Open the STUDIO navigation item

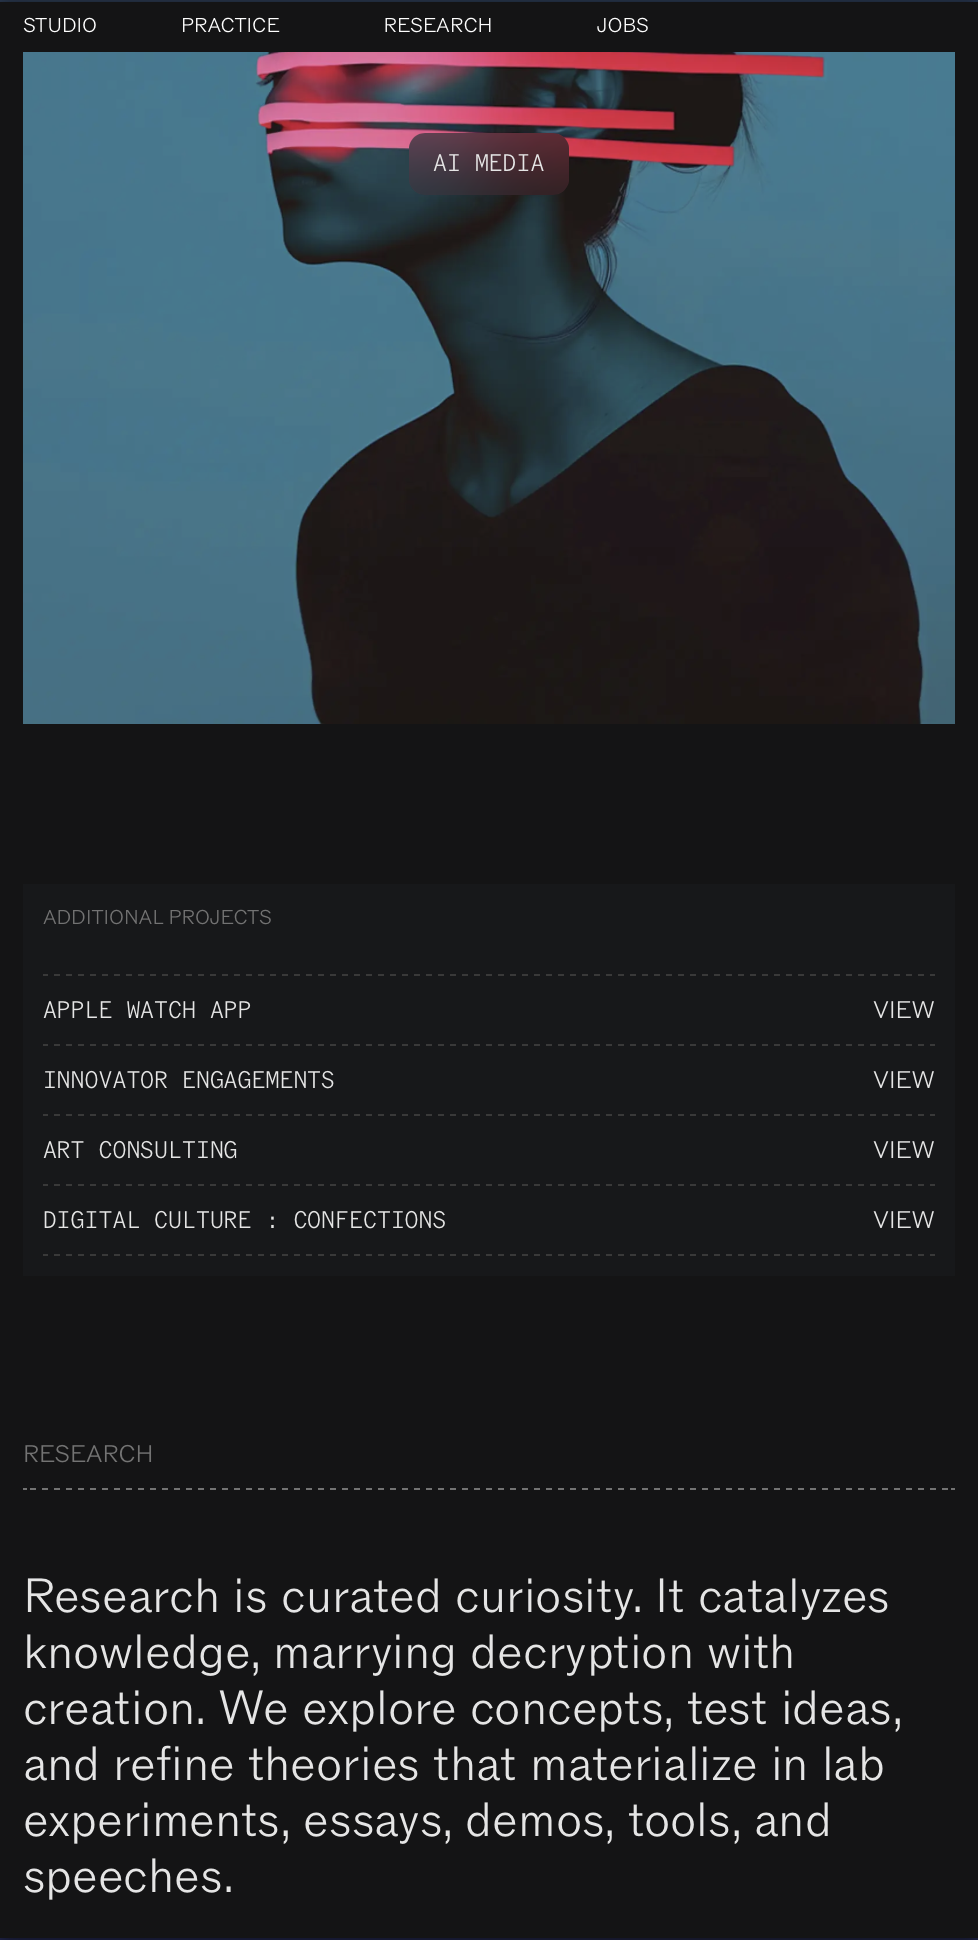click(60, 25)
